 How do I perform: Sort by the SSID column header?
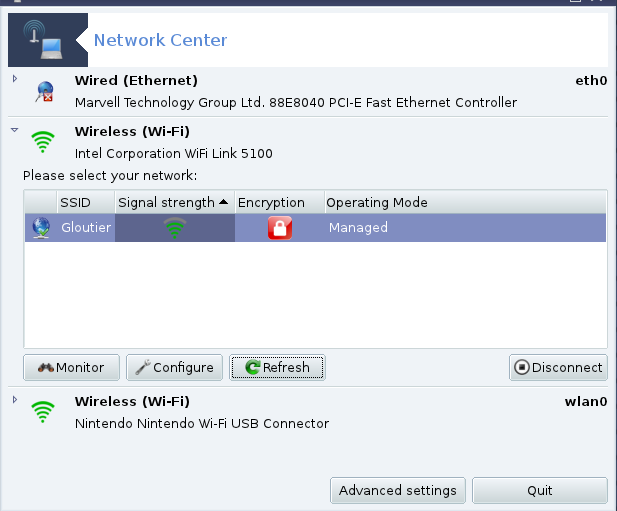[x=86, y=203]
